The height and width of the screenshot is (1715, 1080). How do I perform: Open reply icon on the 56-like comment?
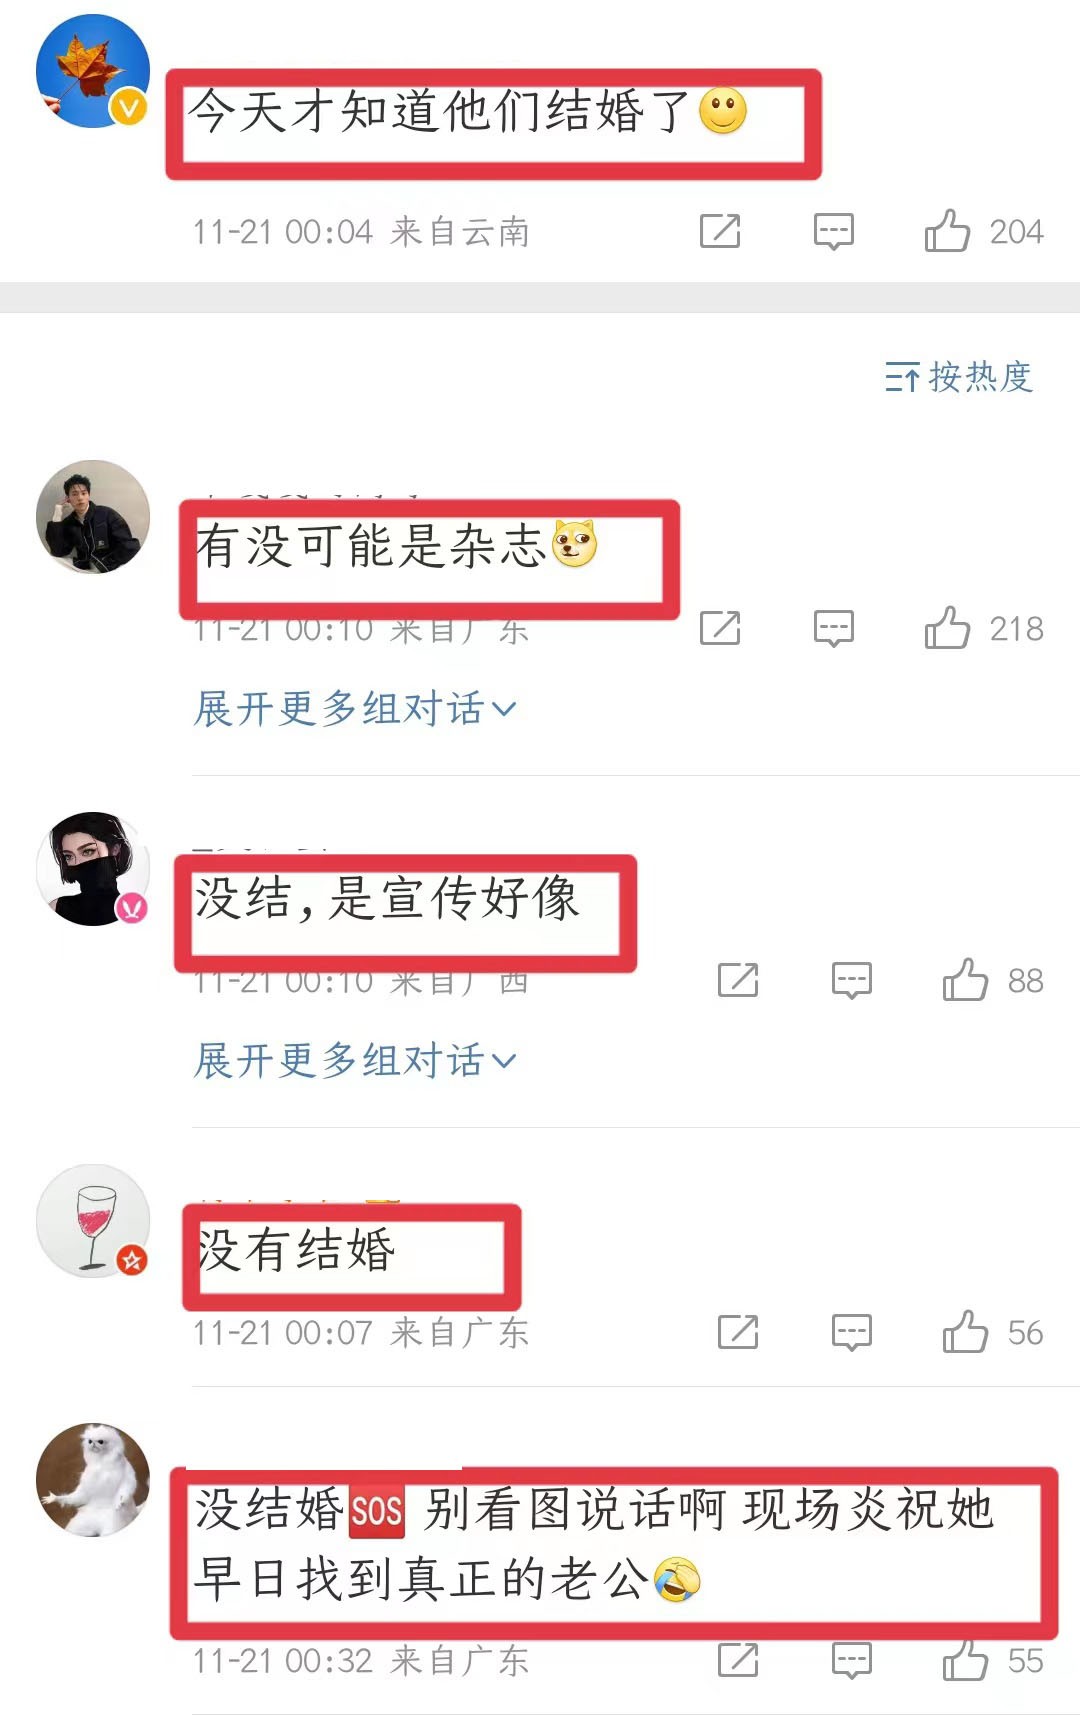coord(852,1332)
